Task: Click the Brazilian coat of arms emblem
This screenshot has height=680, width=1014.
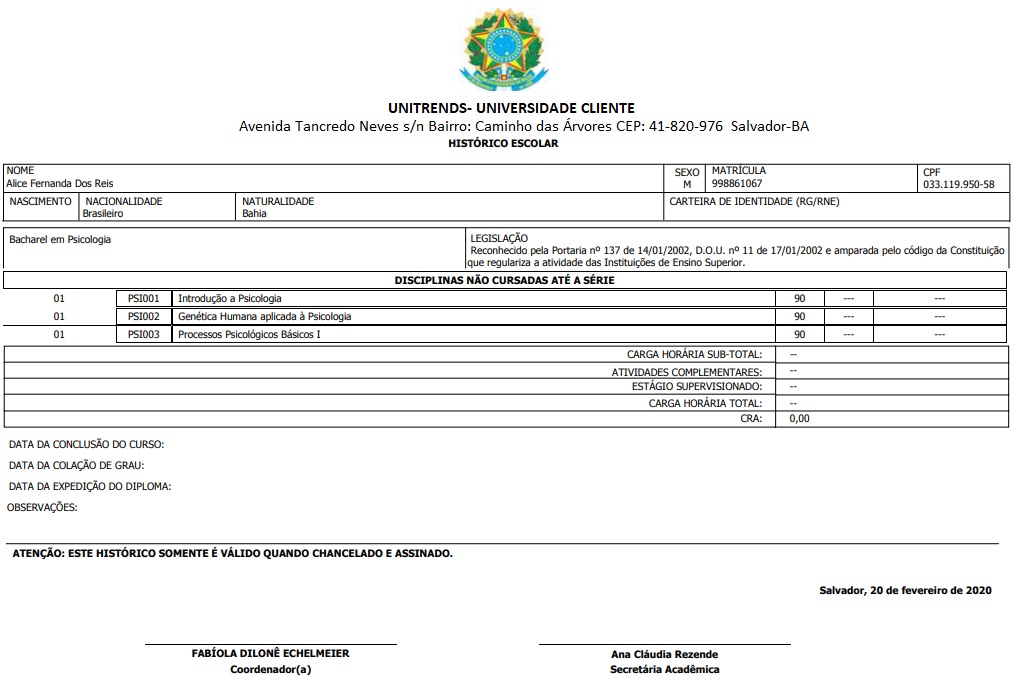Action: [504, 48]
